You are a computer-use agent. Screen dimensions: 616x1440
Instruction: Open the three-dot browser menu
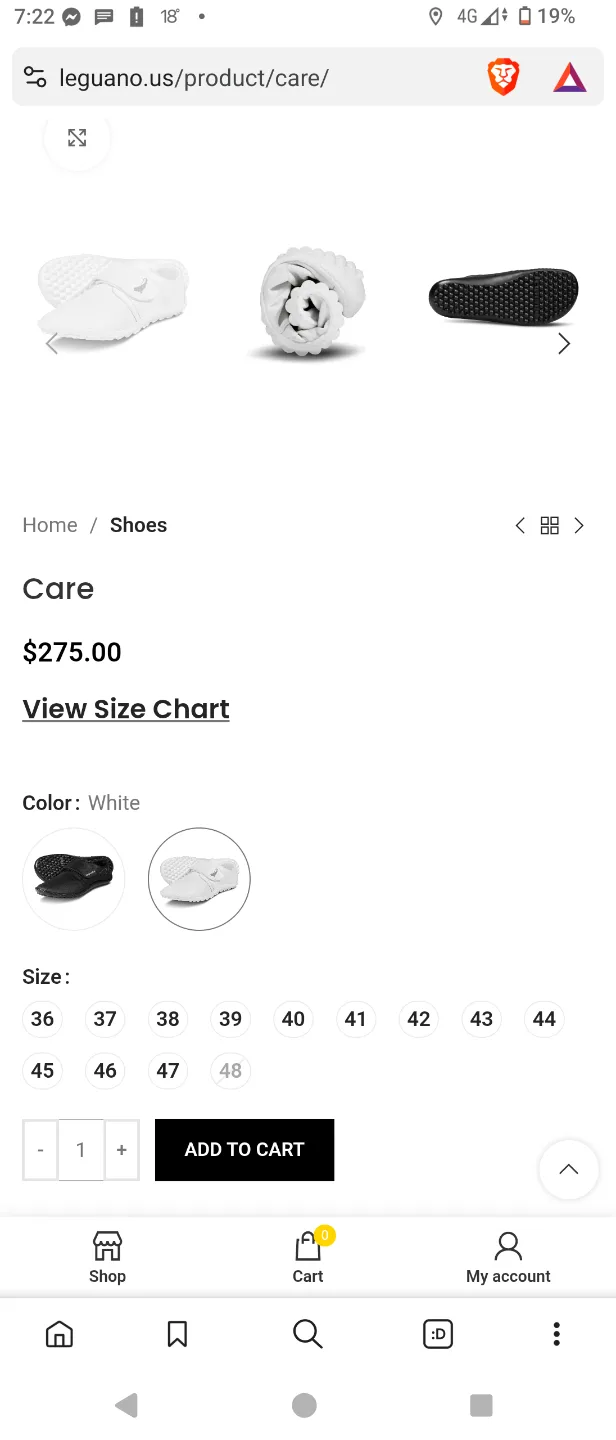[x=556, y=1333]
